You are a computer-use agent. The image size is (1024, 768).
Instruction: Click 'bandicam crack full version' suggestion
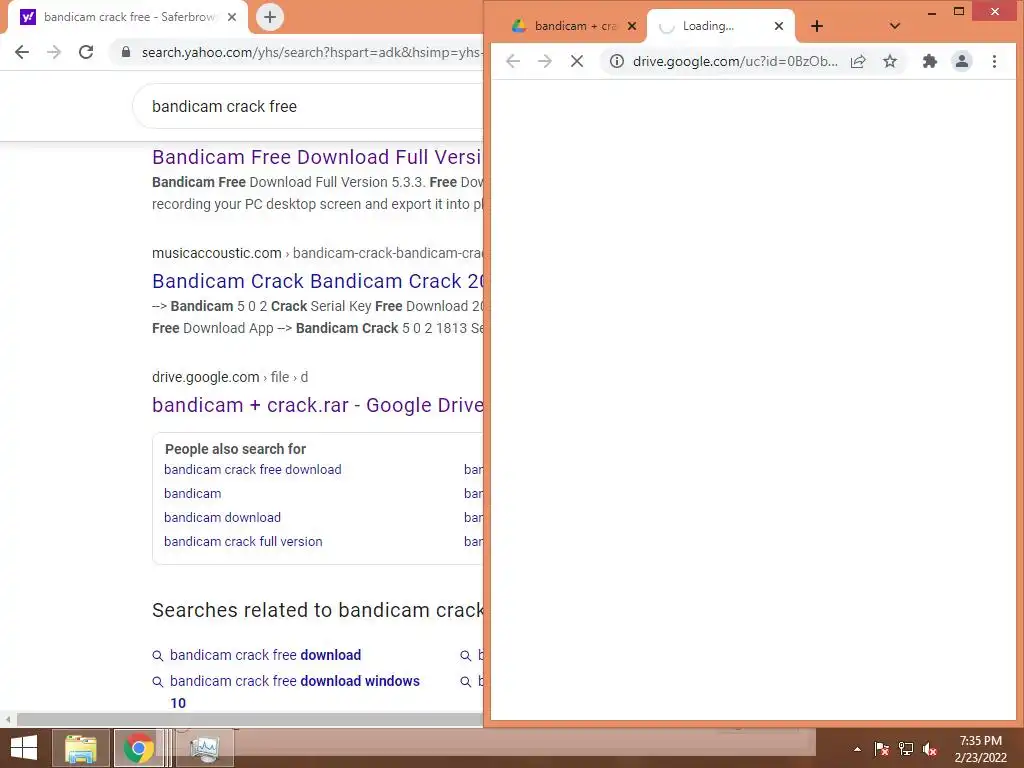[x=243, y=541]
